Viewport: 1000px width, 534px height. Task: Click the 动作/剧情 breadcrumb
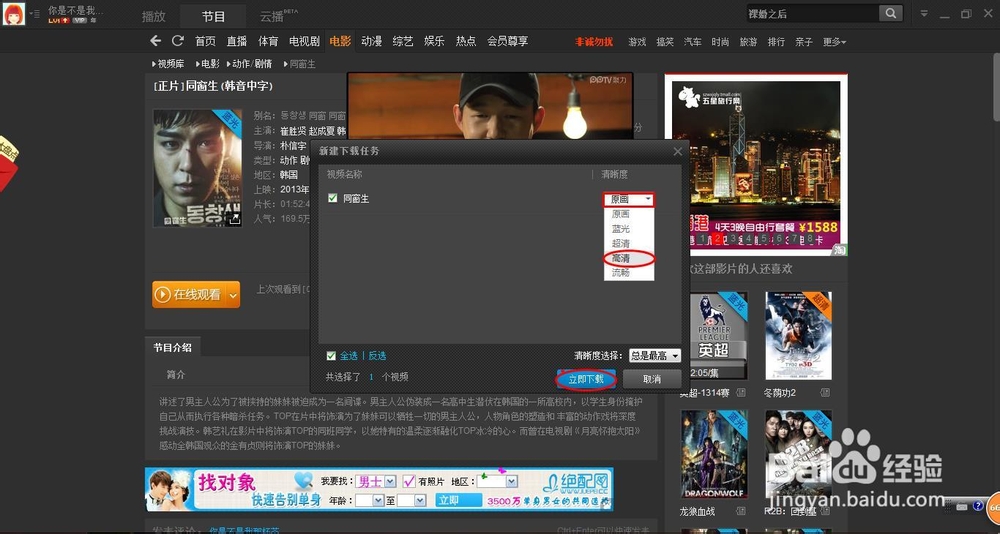(x=252, y=64)
